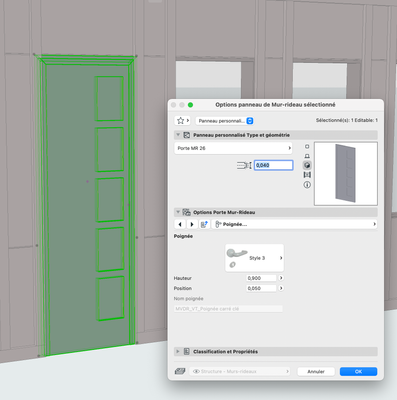The height and width of the screenshot is (400, 397).
Task: Select the shaded 3D preview icon
Action: 307,165
